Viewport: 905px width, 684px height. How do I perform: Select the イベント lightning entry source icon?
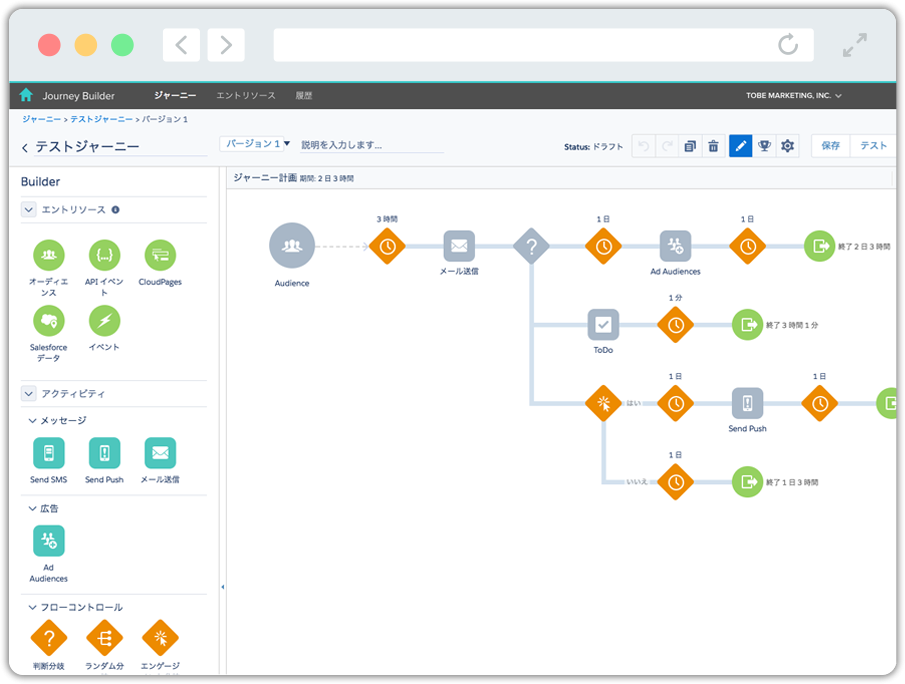pos(104,321)
